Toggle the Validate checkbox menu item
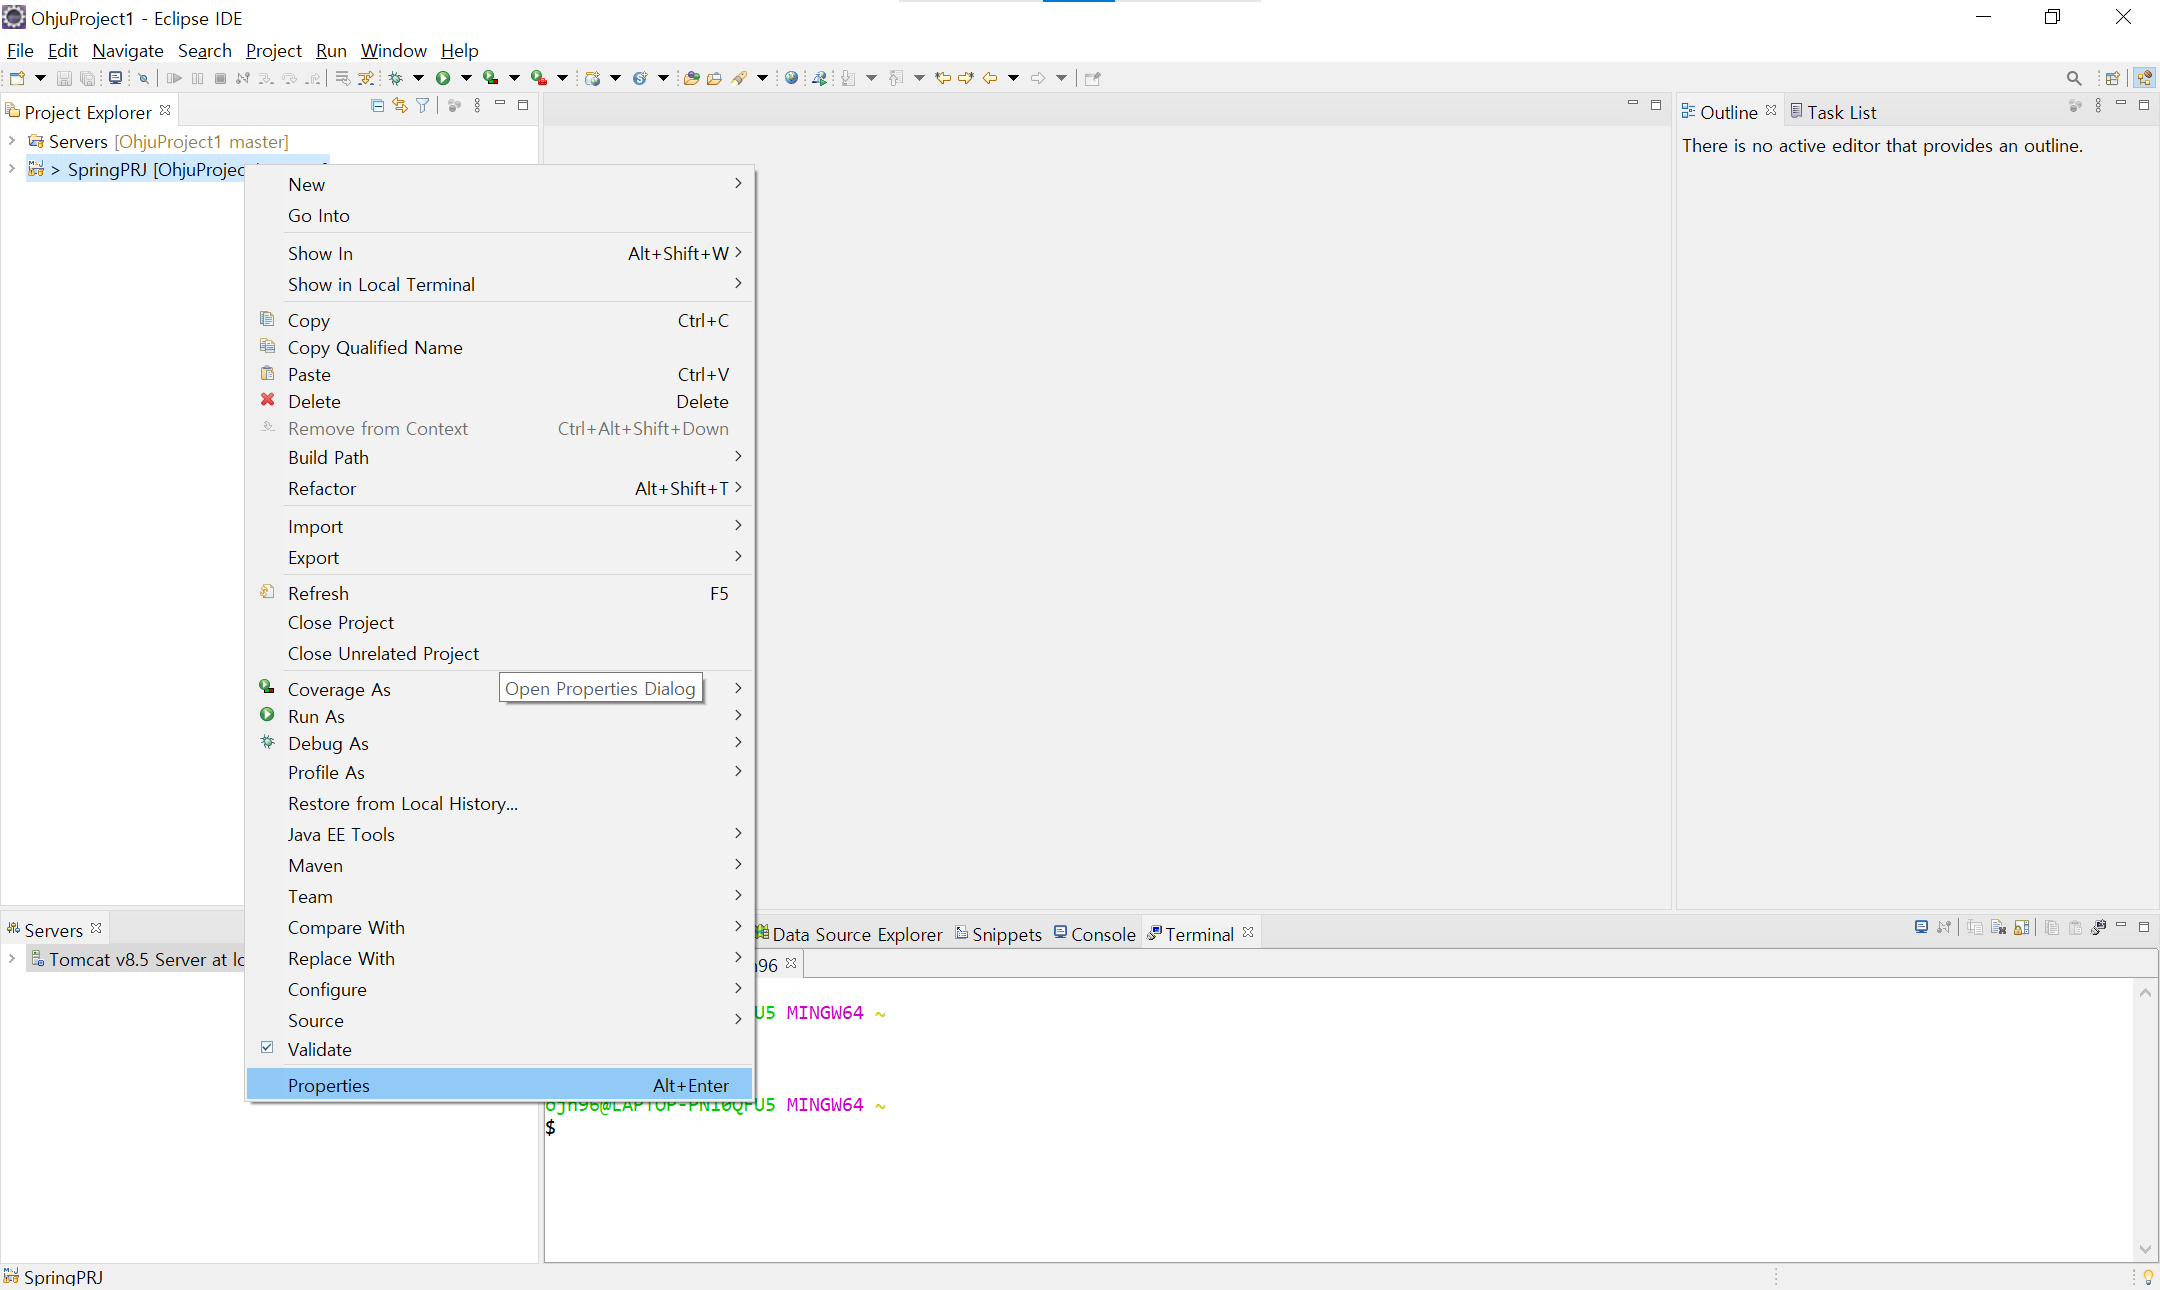This screenshot has height=1290, width=2160. [320, 1049]
